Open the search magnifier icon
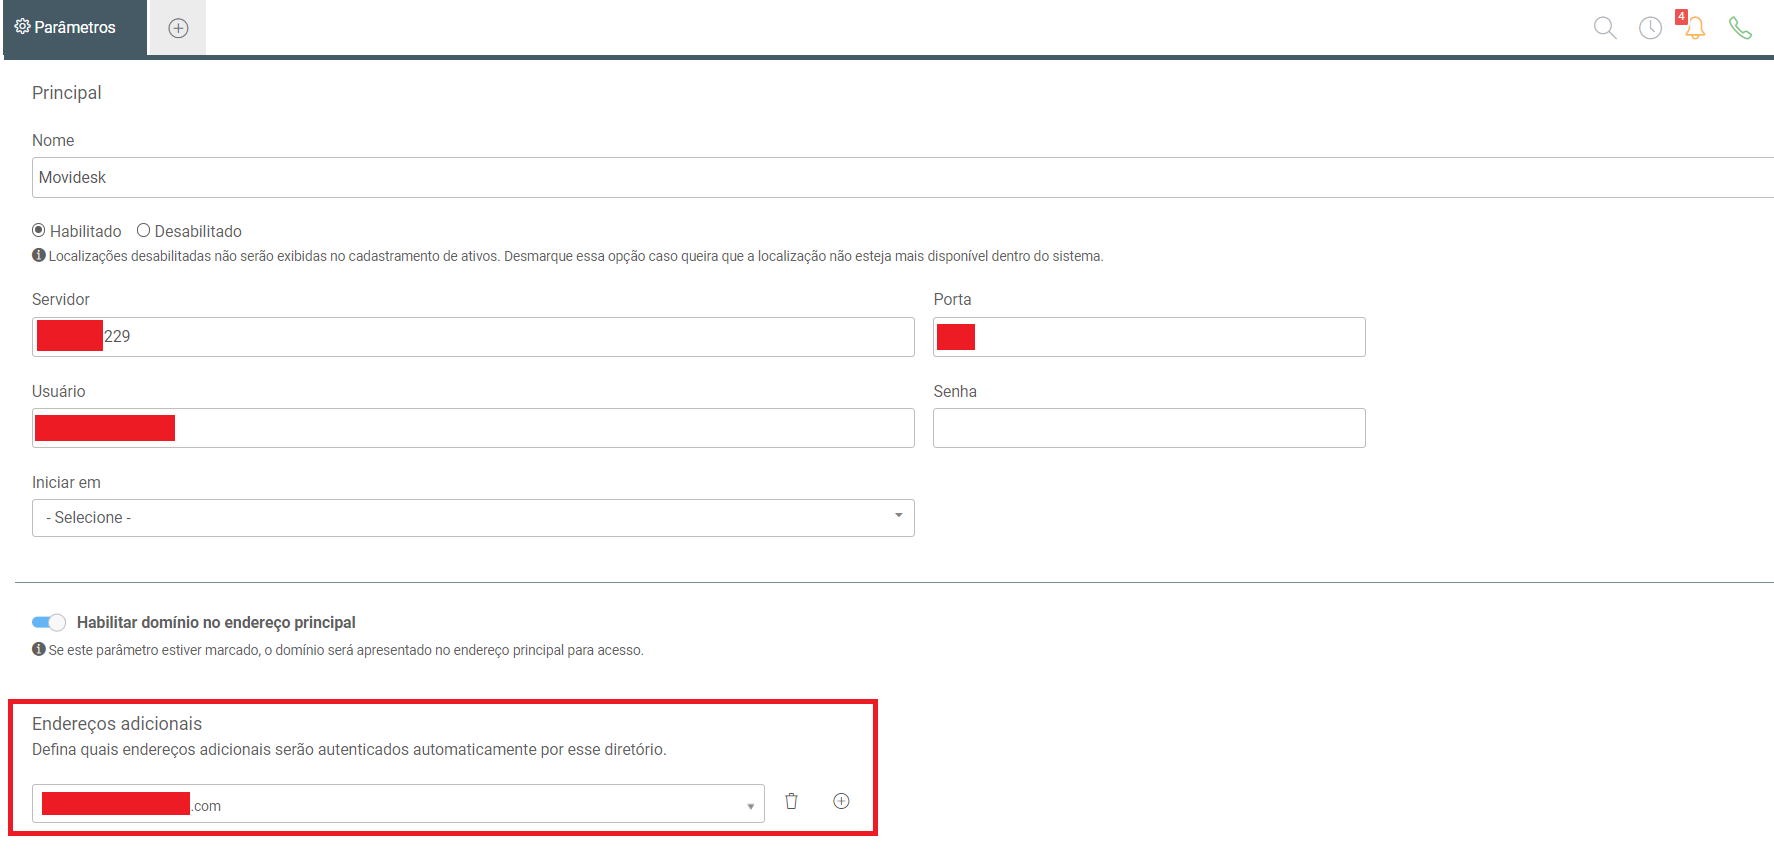This screenshot has height=854, width=1774. [1605, 28]
